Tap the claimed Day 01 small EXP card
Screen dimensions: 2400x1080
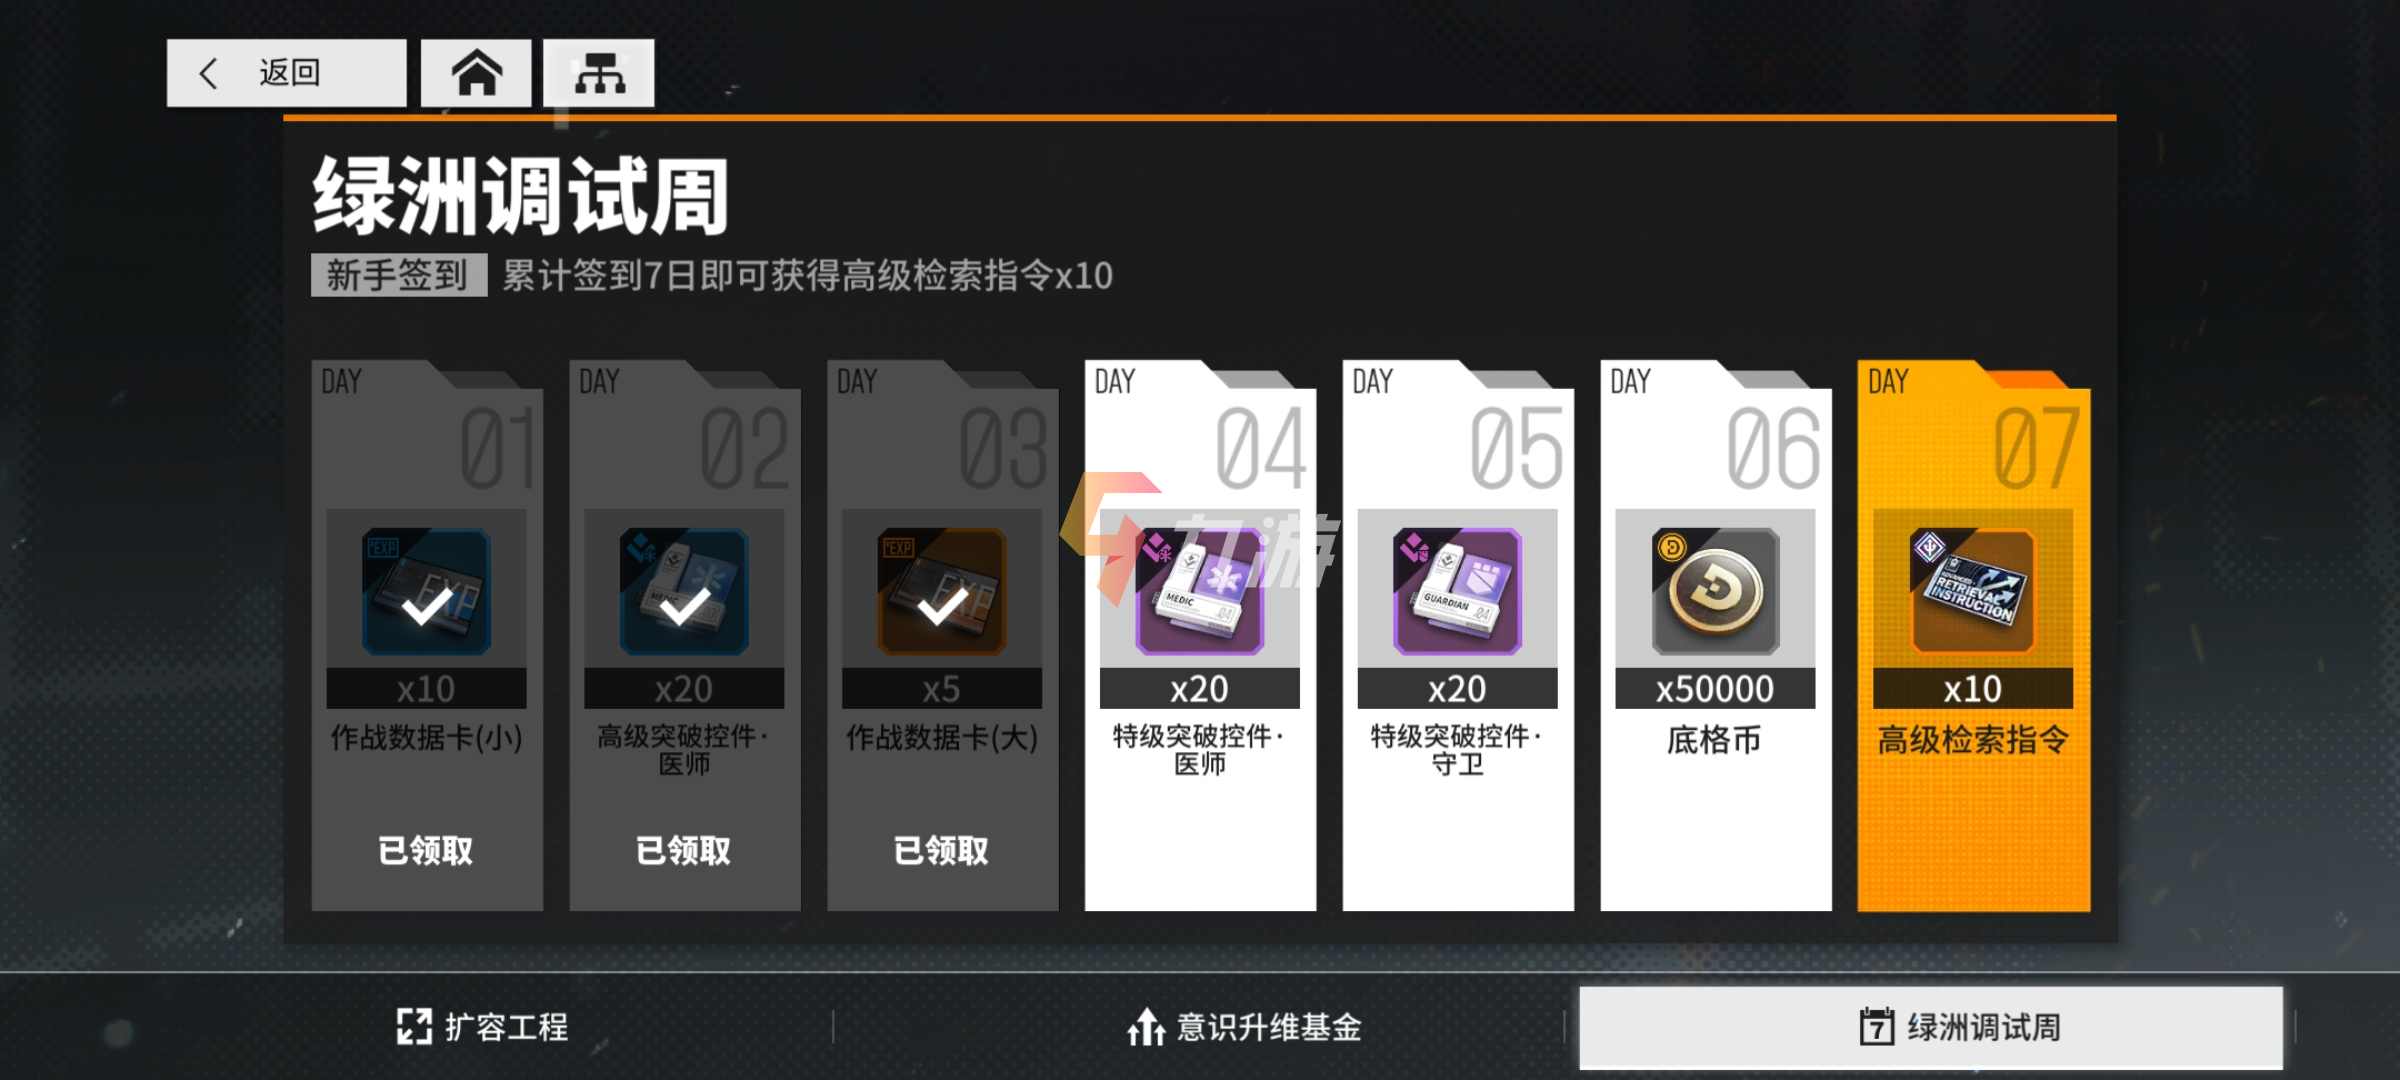[x=426, y=591]
